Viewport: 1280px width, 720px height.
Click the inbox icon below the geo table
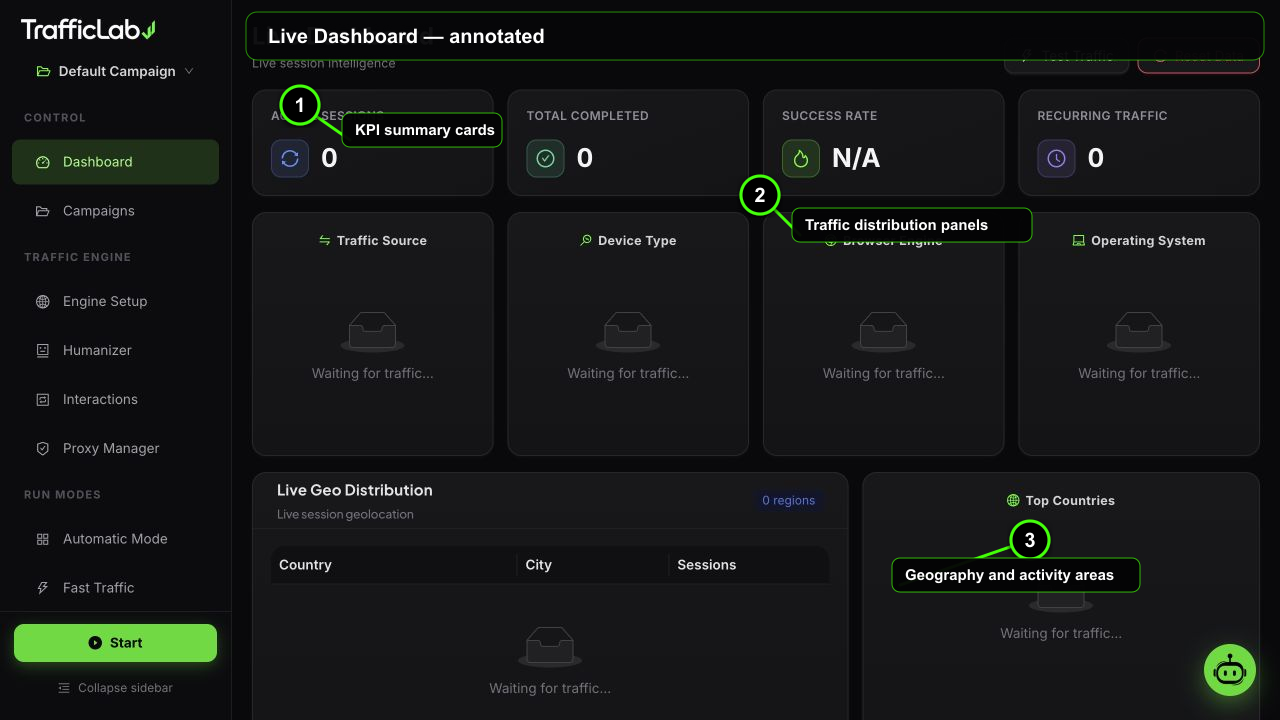550,647
